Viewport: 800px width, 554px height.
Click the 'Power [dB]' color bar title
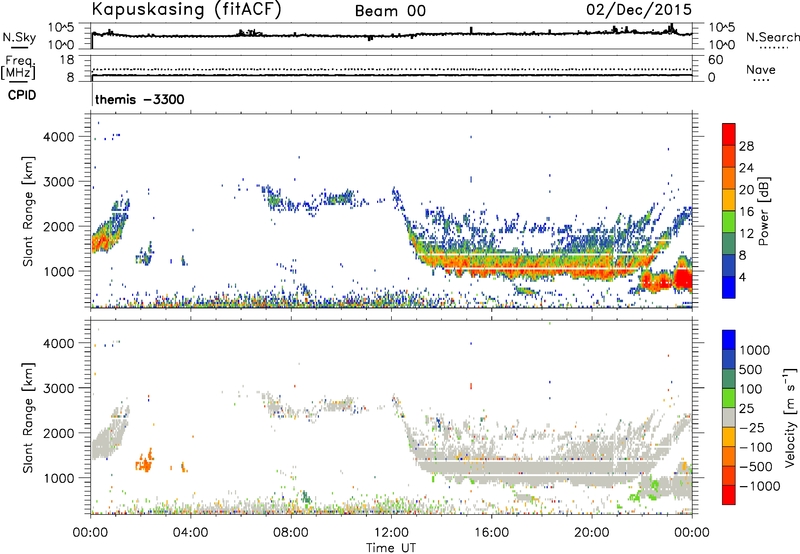click(x=764, y=211)
